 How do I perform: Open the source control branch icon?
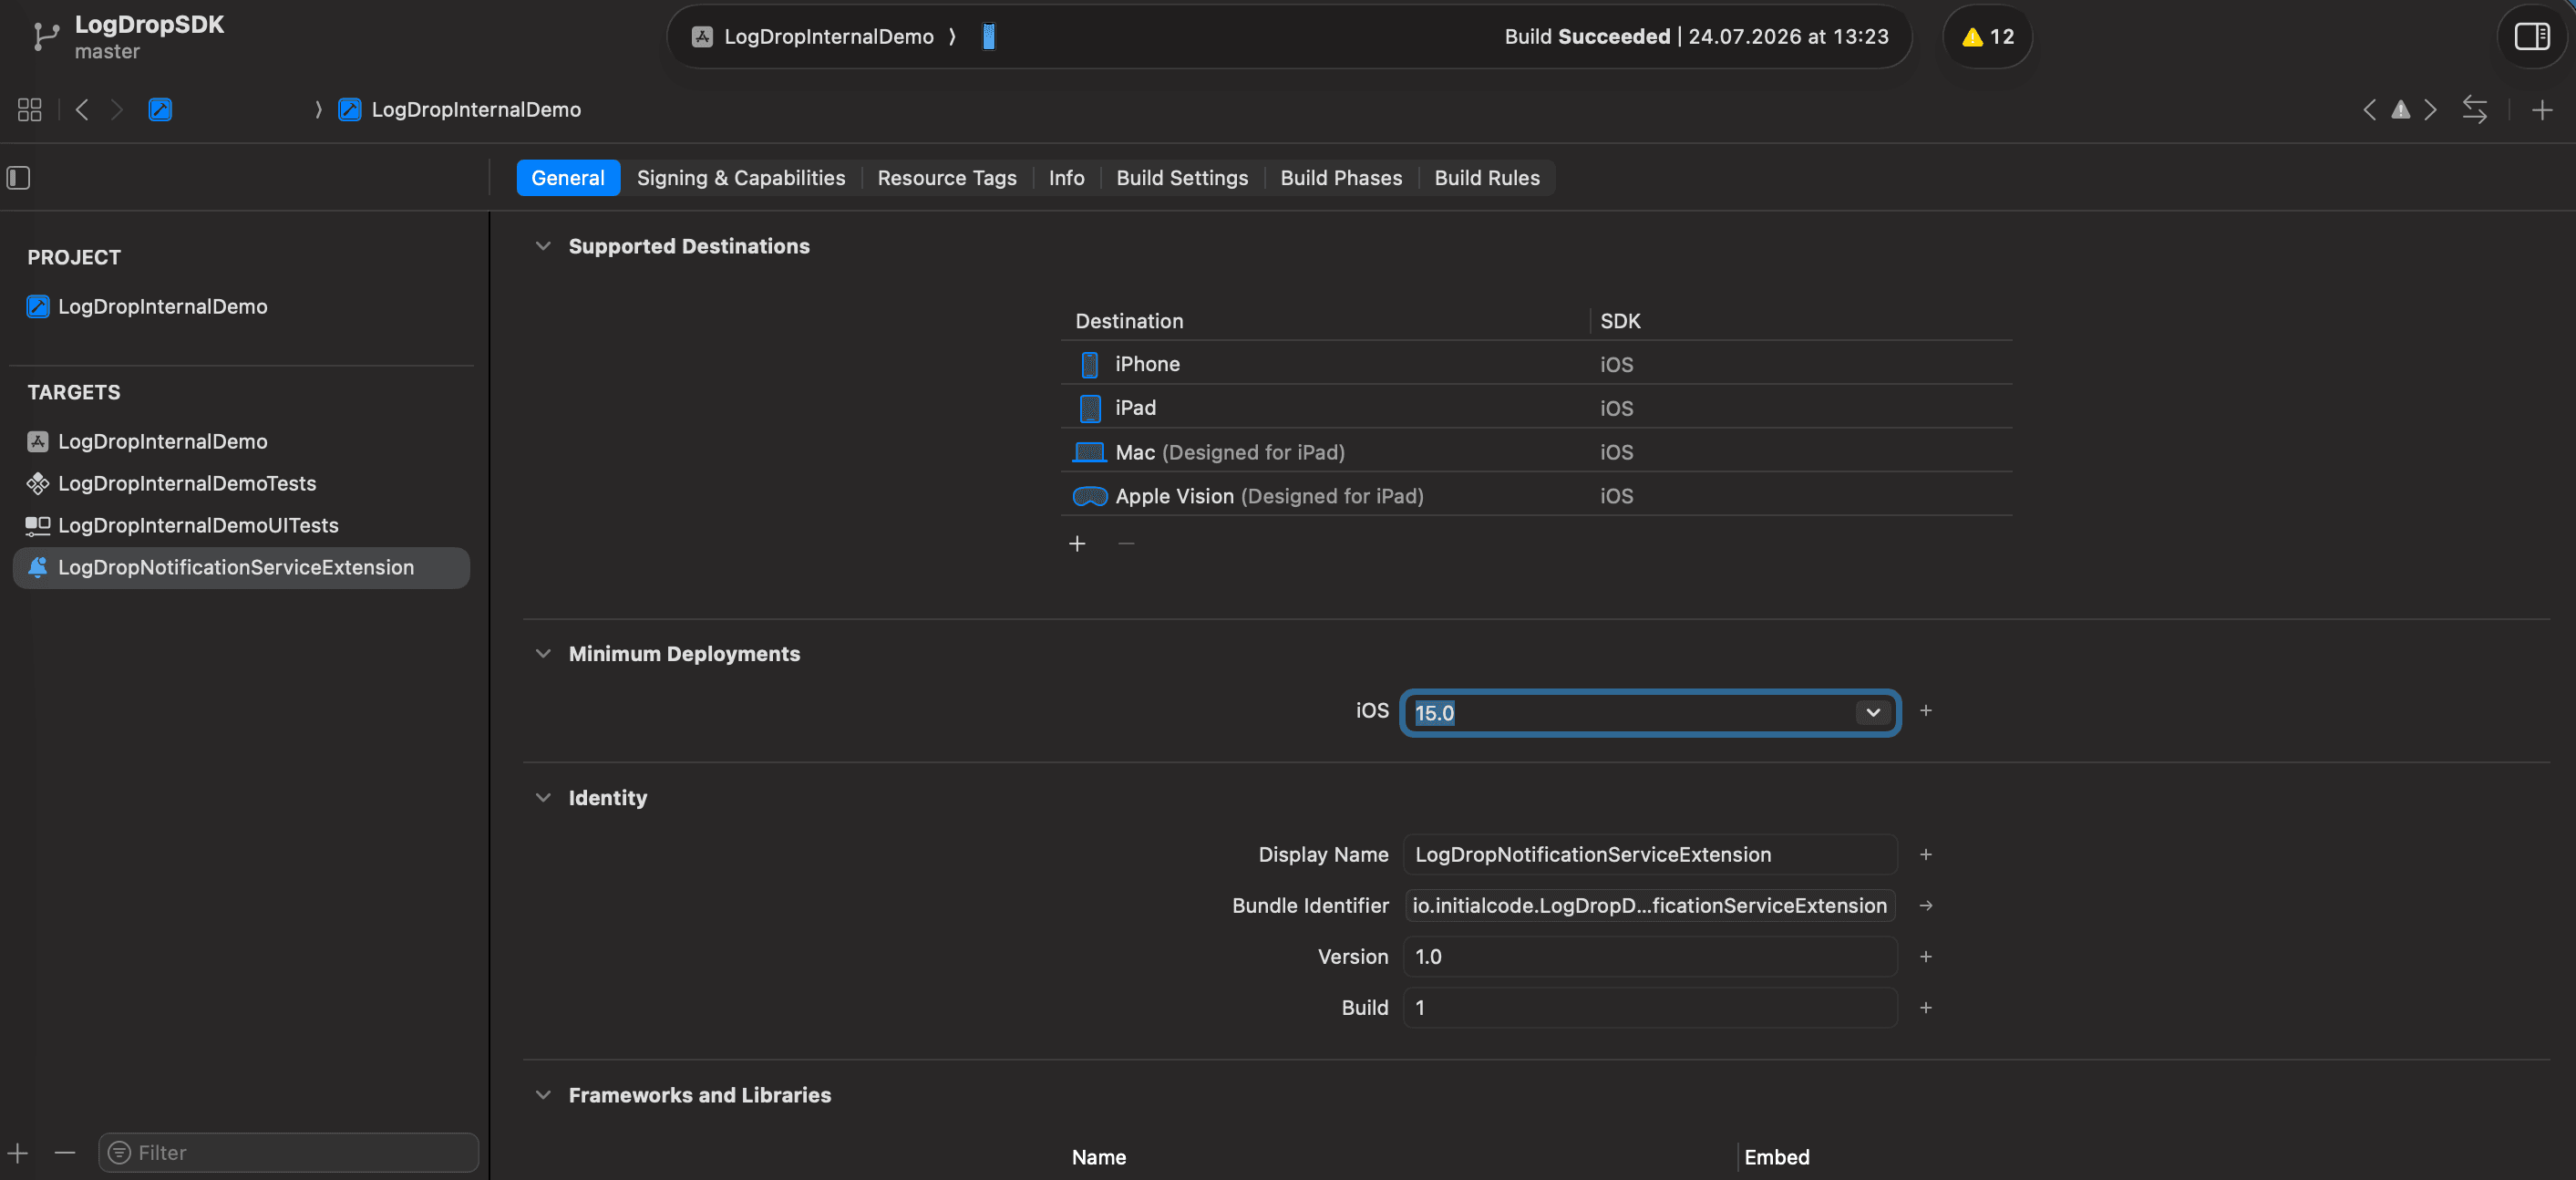44,37
